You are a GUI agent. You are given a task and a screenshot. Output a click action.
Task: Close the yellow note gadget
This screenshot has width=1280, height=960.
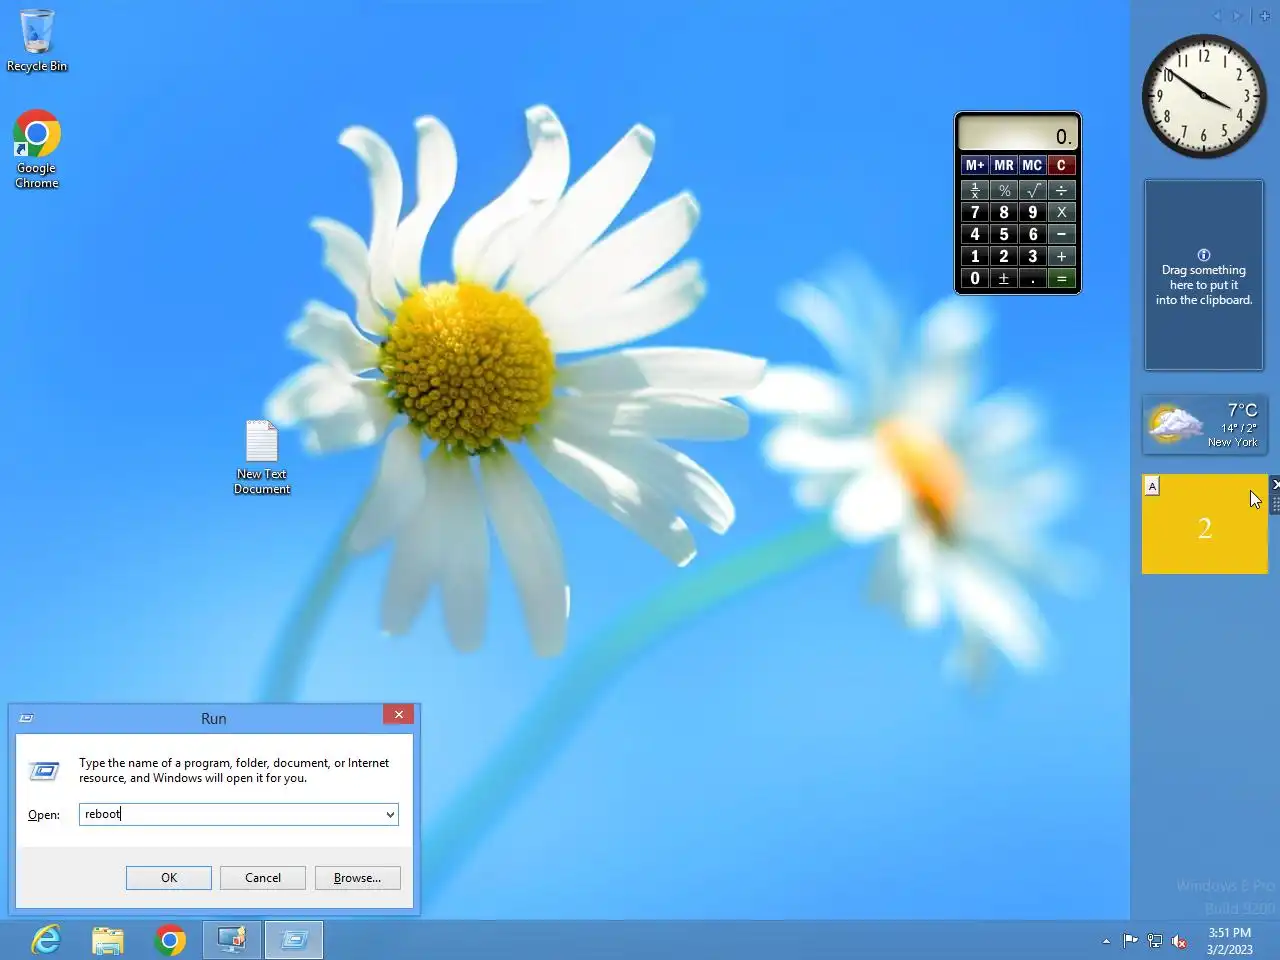coord(1275,484)
